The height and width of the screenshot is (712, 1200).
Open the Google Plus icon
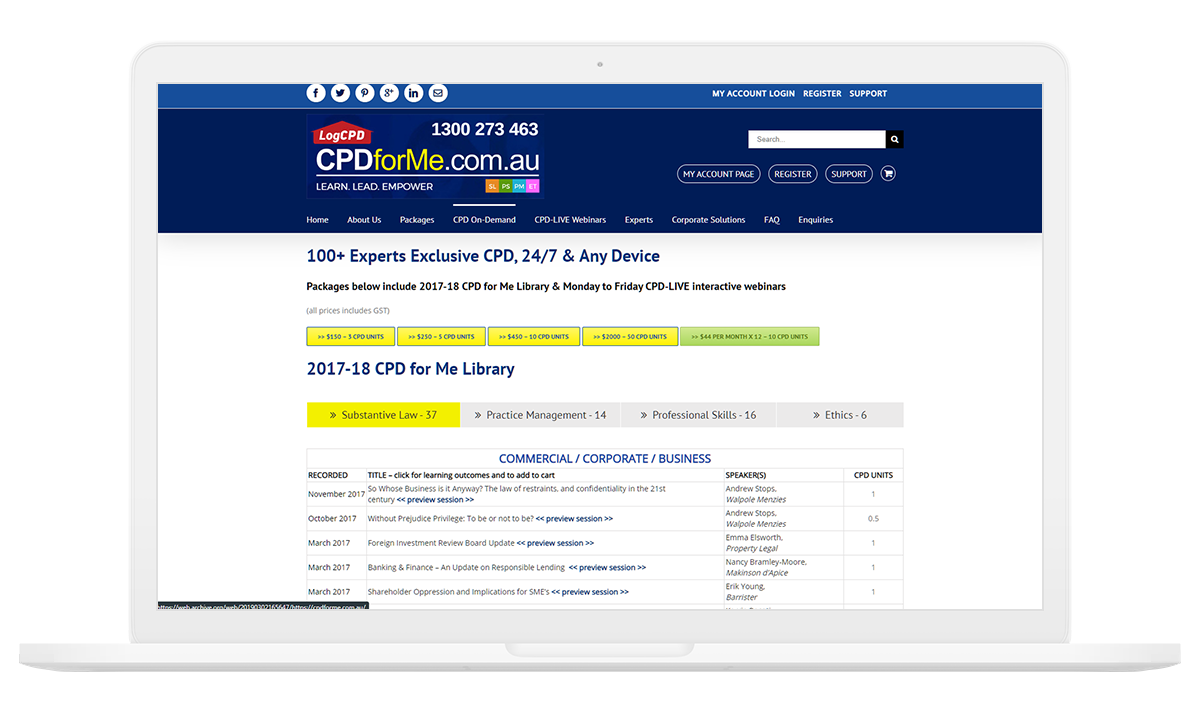(389, 93)
